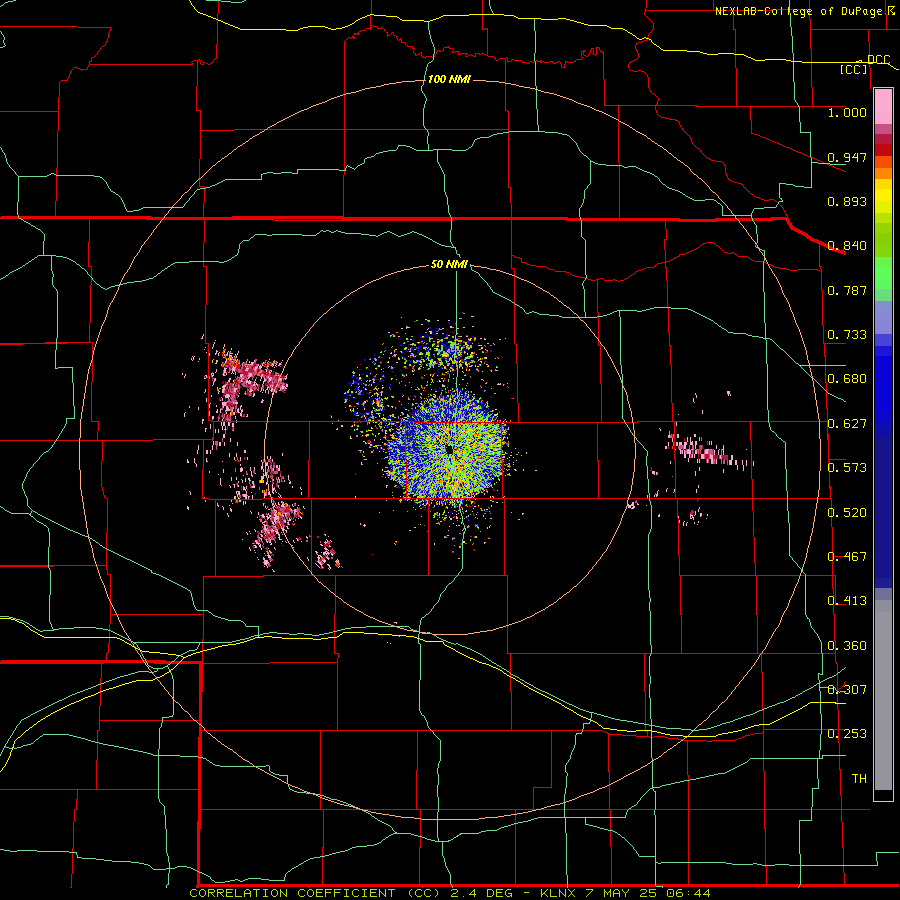Image resolution: width=900 pixels, height=900 pixels.
Task: Click the DCC label above the color scale
Action: (x=878, y=59)
